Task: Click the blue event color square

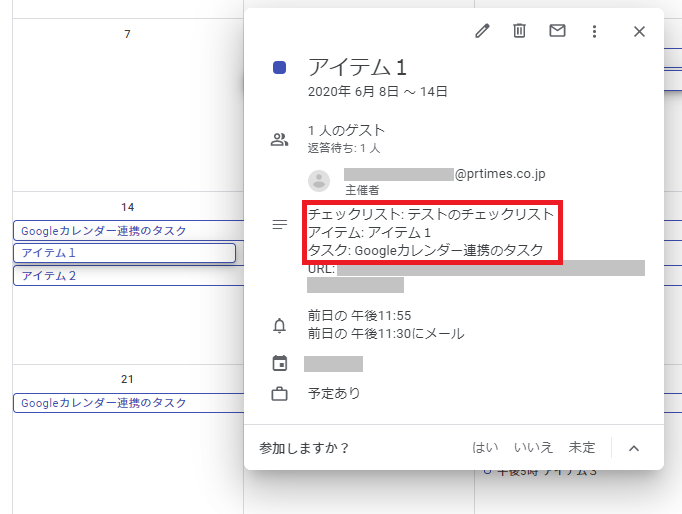Action: coord(280,68)
